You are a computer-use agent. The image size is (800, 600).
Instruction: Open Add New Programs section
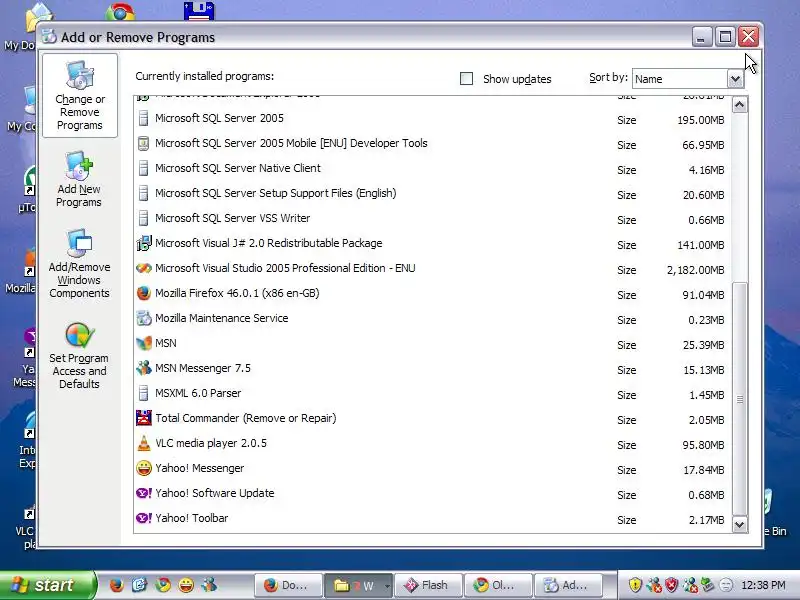[79, 179]
